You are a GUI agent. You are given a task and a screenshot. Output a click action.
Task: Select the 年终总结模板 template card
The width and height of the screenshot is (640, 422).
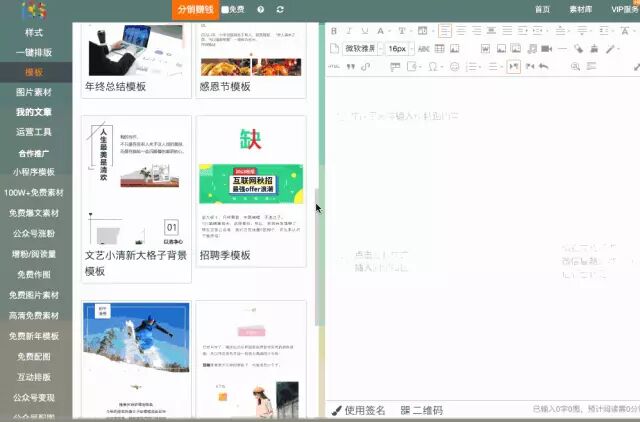pyautogui.click(x=136, y=60)
